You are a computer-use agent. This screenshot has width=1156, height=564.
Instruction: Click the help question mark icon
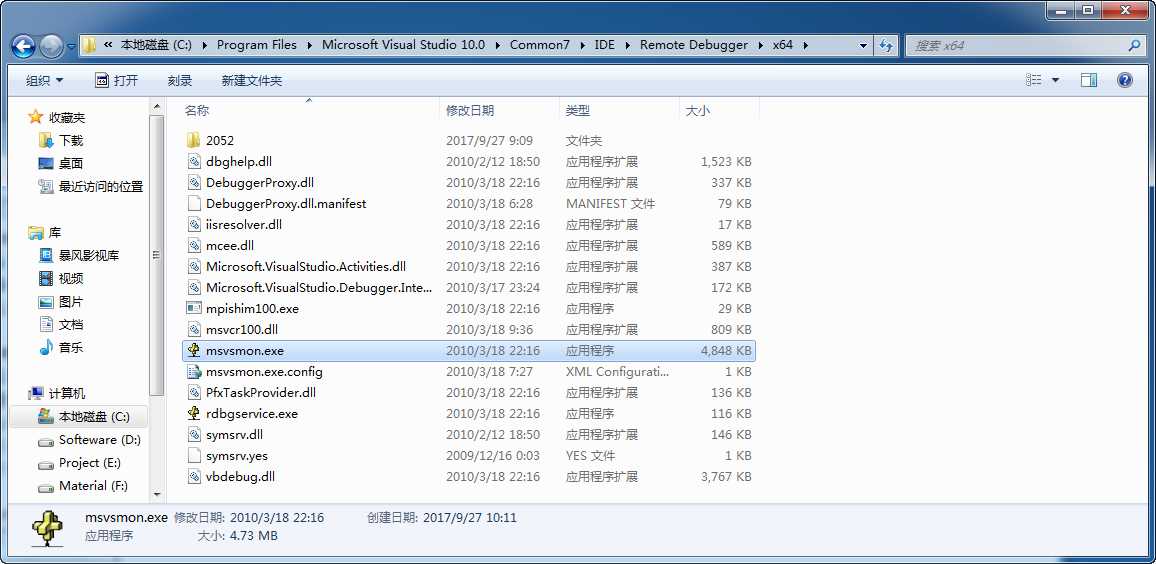pyautogui.click(x=1124, y=80)
